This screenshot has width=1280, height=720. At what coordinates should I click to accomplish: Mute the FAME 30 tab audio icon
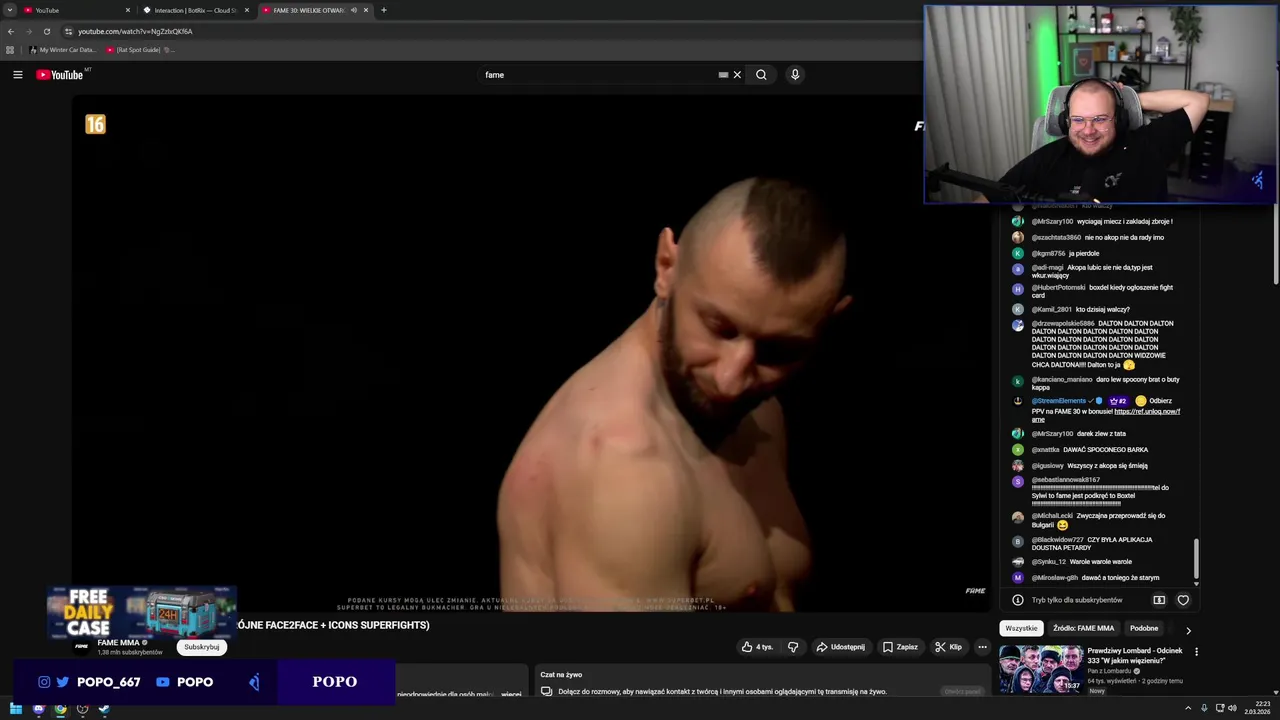353,10
